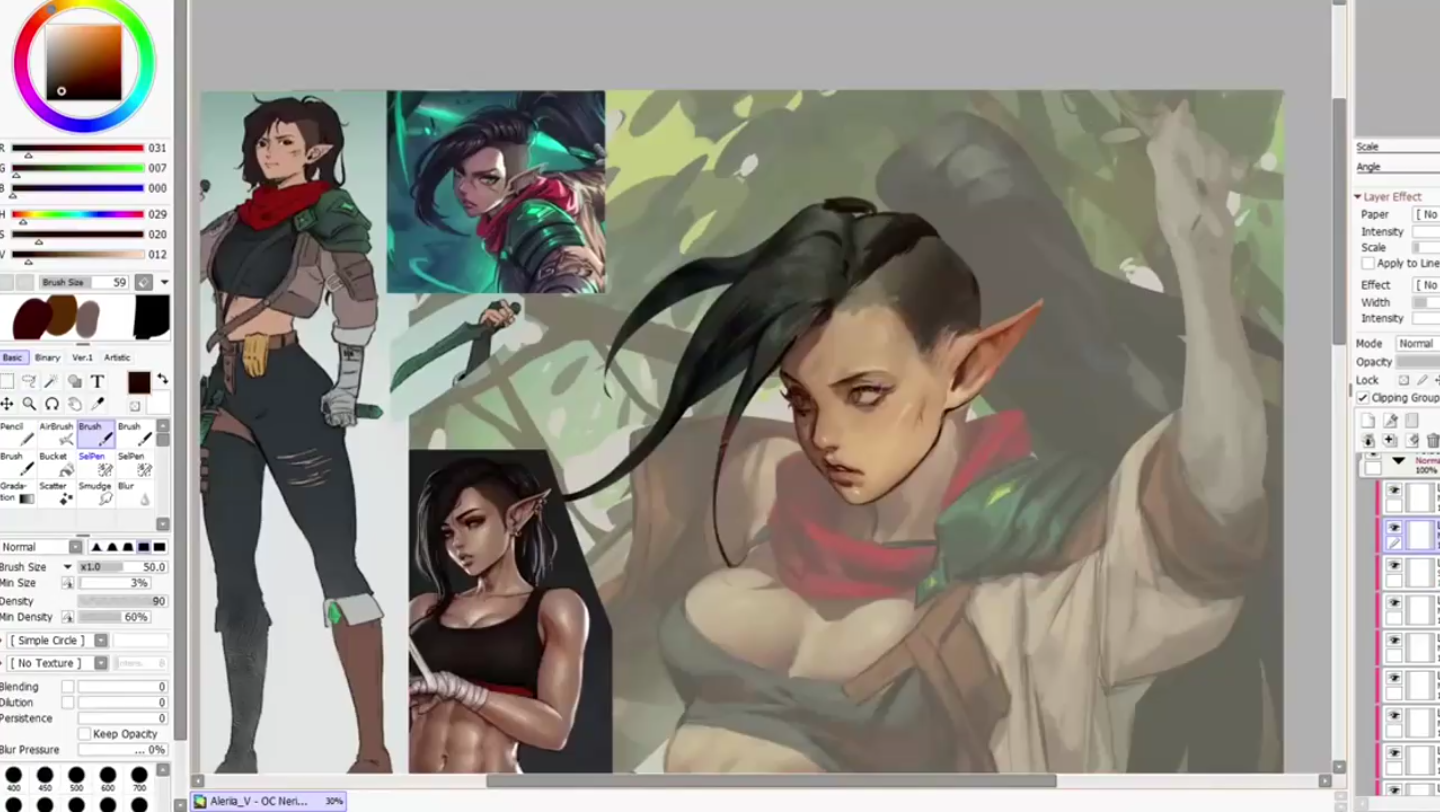Select the Eyedropper color picker tool

point(97,404)
